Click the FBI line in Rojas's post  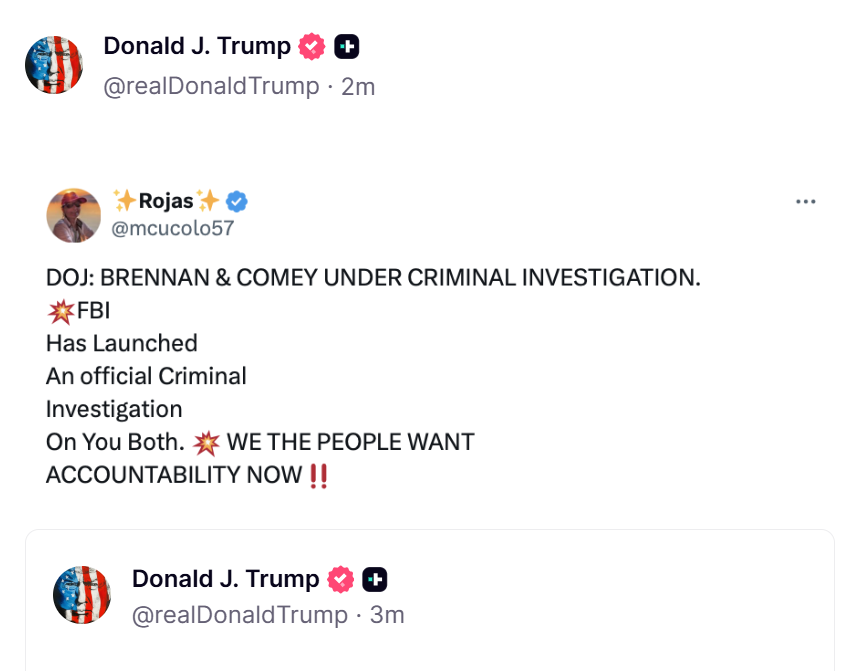93,311
